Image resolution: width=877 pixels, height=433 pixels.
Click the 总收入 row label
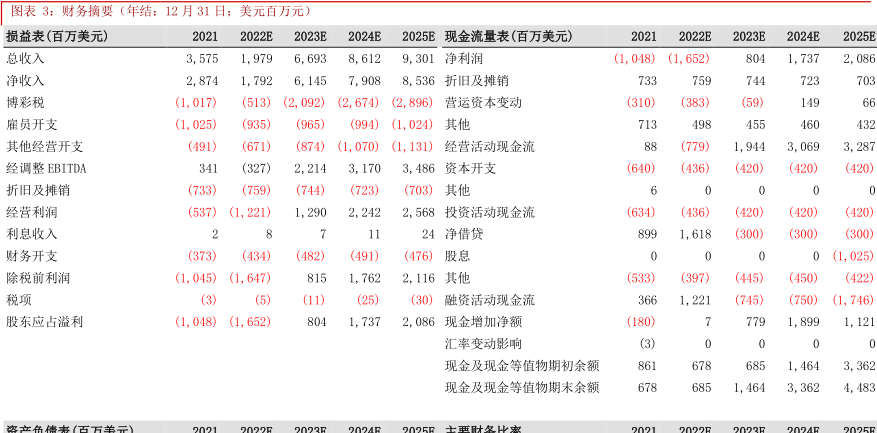click(25, 58)
